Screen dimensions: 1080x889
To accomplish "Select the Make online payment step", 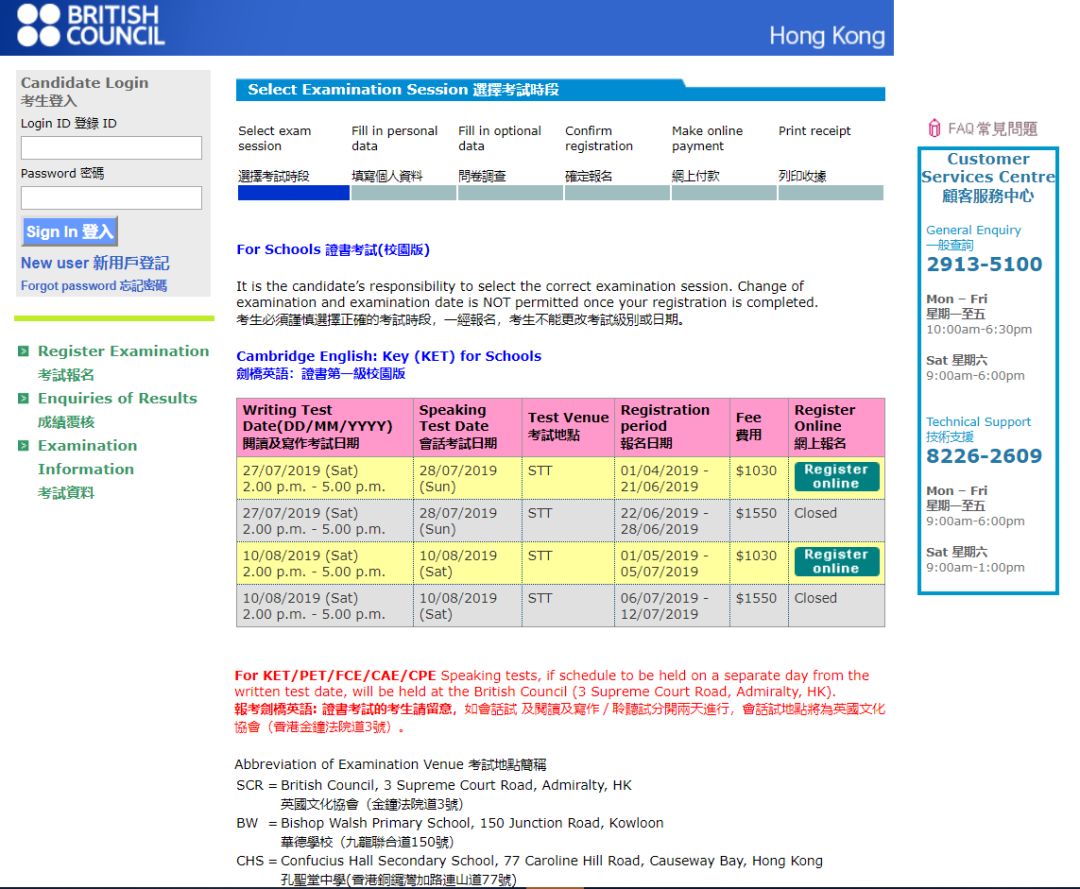I will pos(706,137).
